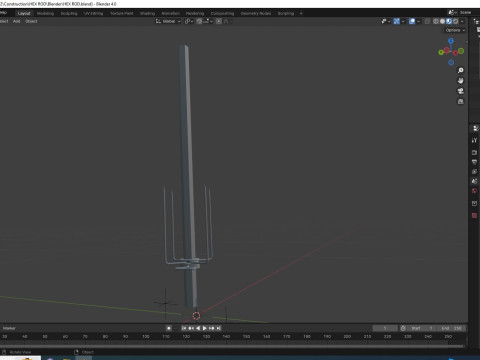Switch to the Modeling workspace tab

pyautogui.click(x=45, y=13)
